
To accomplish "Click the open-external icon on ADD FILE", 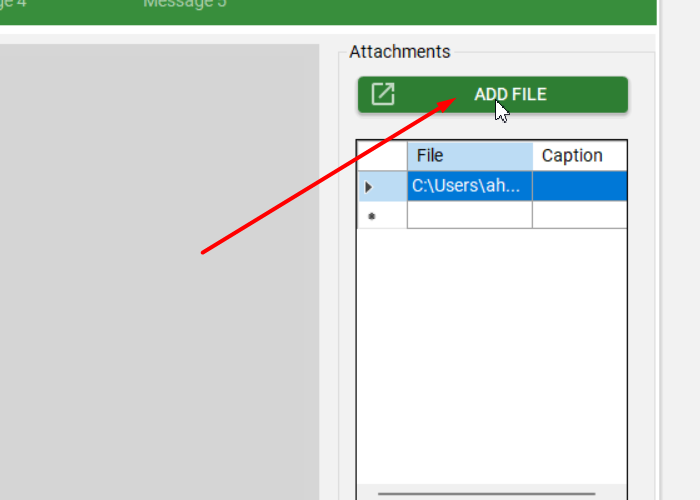I will point(383,95).
